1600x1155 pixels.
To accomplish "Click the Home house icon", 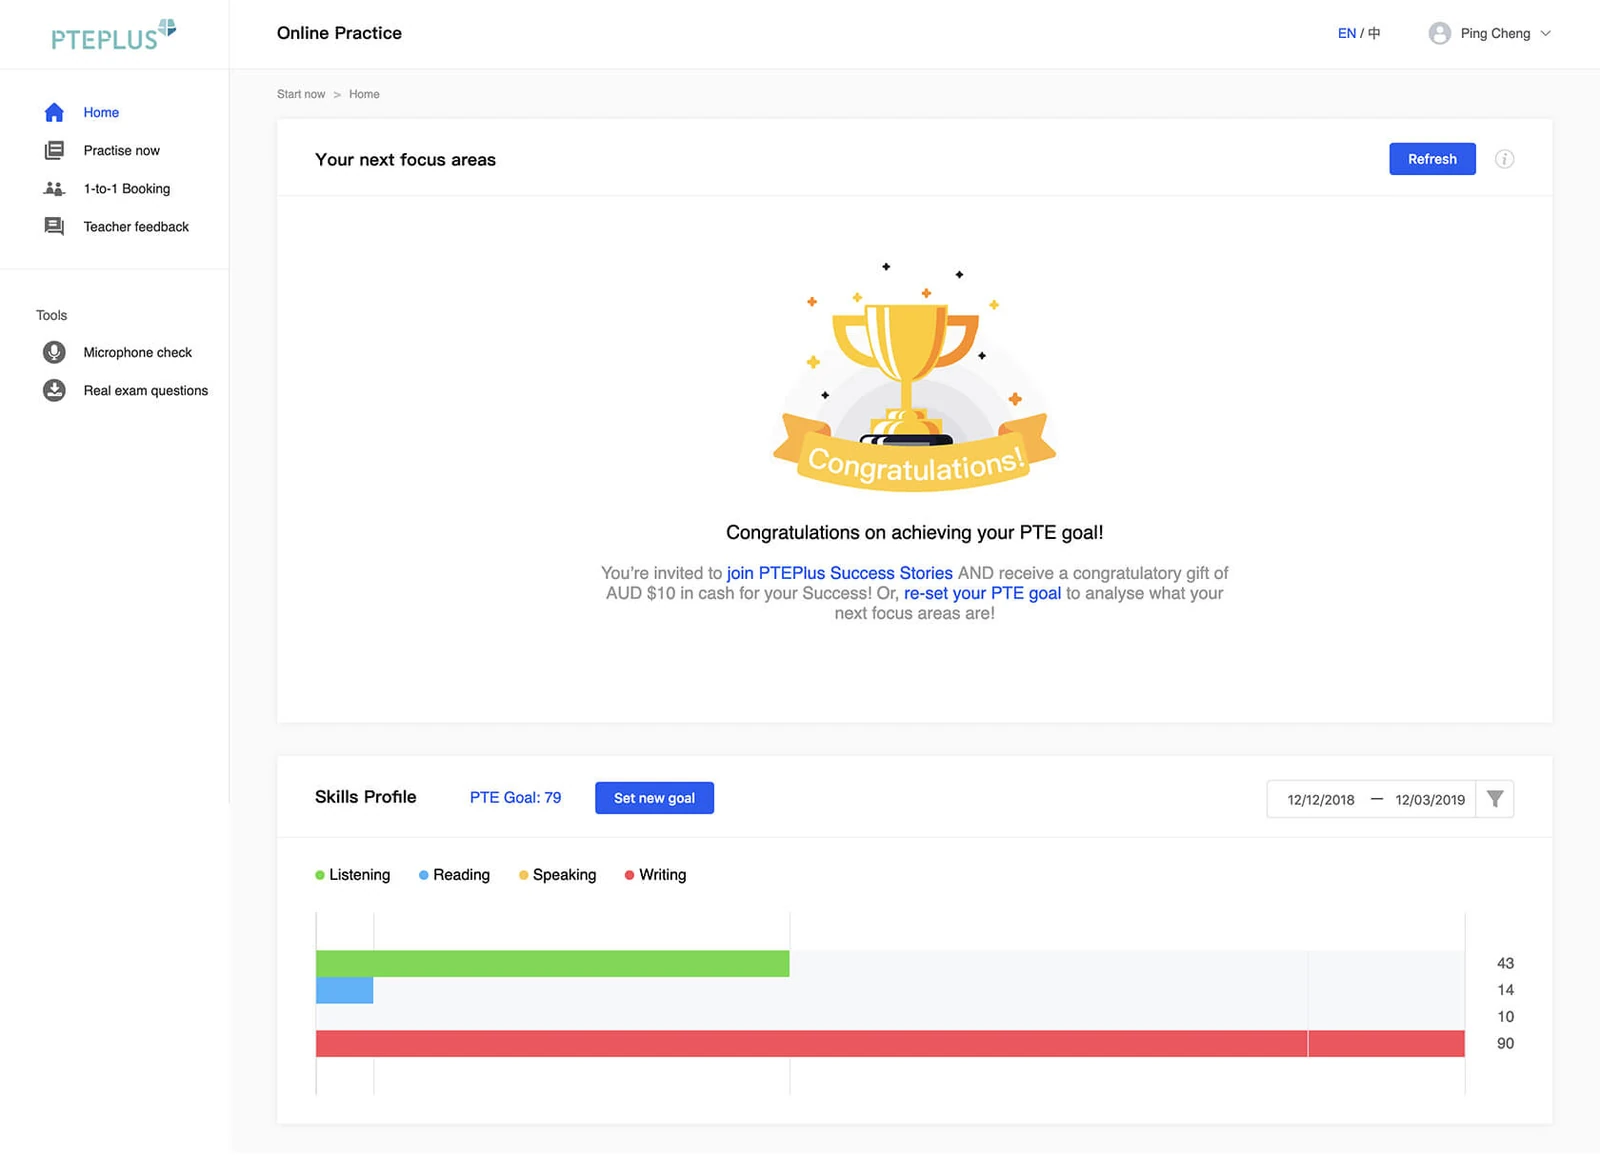I will (x=54, y=112).
